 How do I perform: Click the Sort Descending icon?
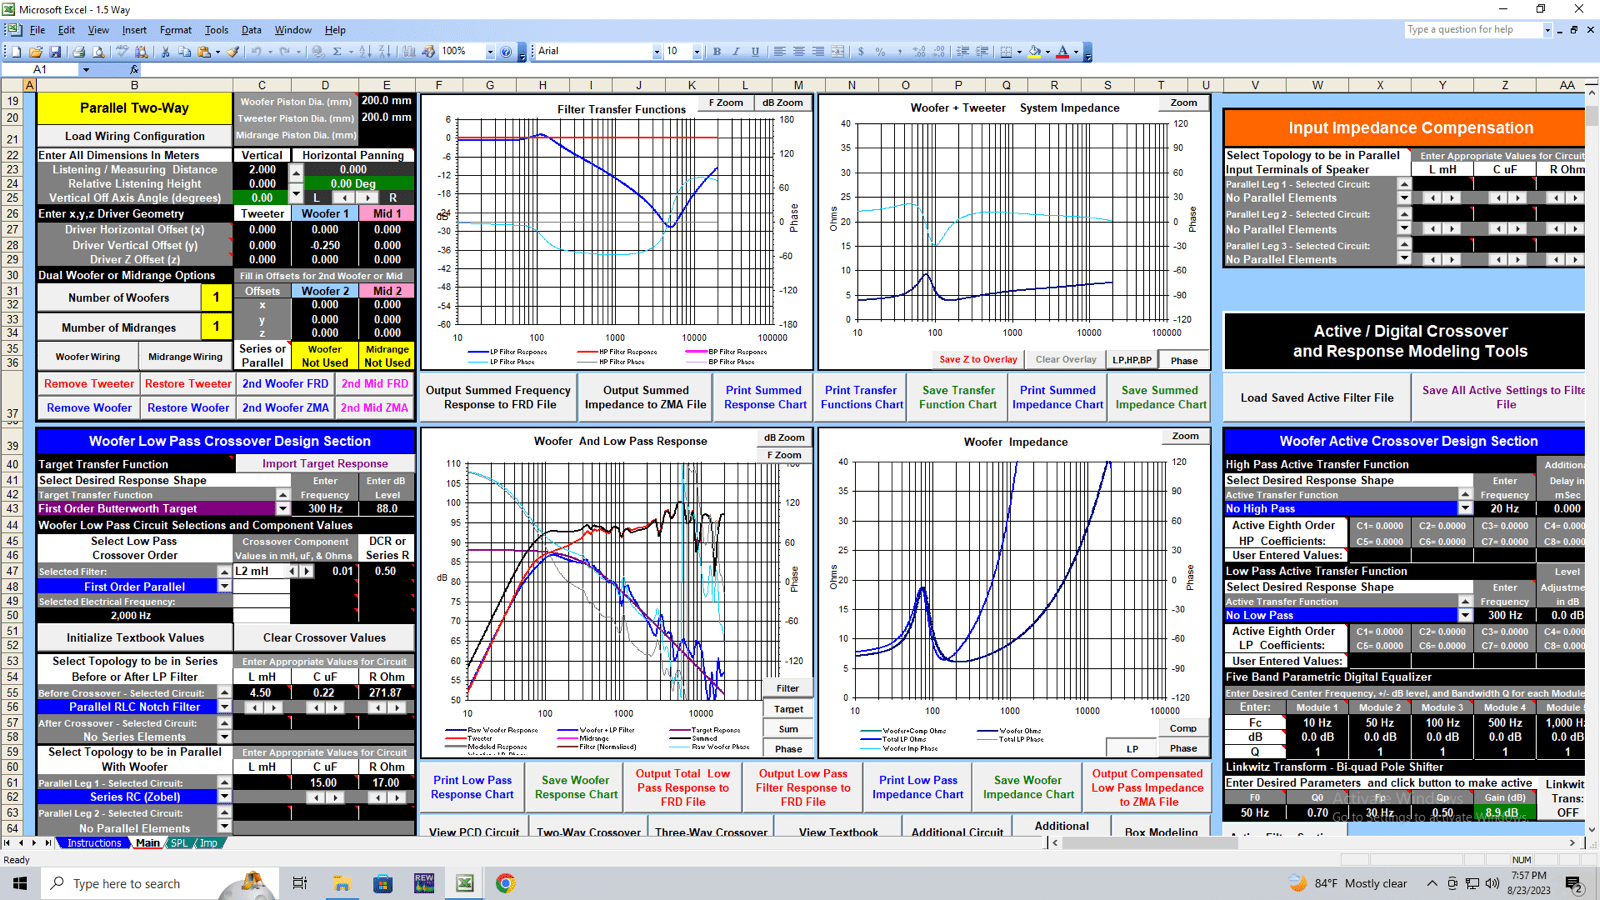(x=385, y=51)
